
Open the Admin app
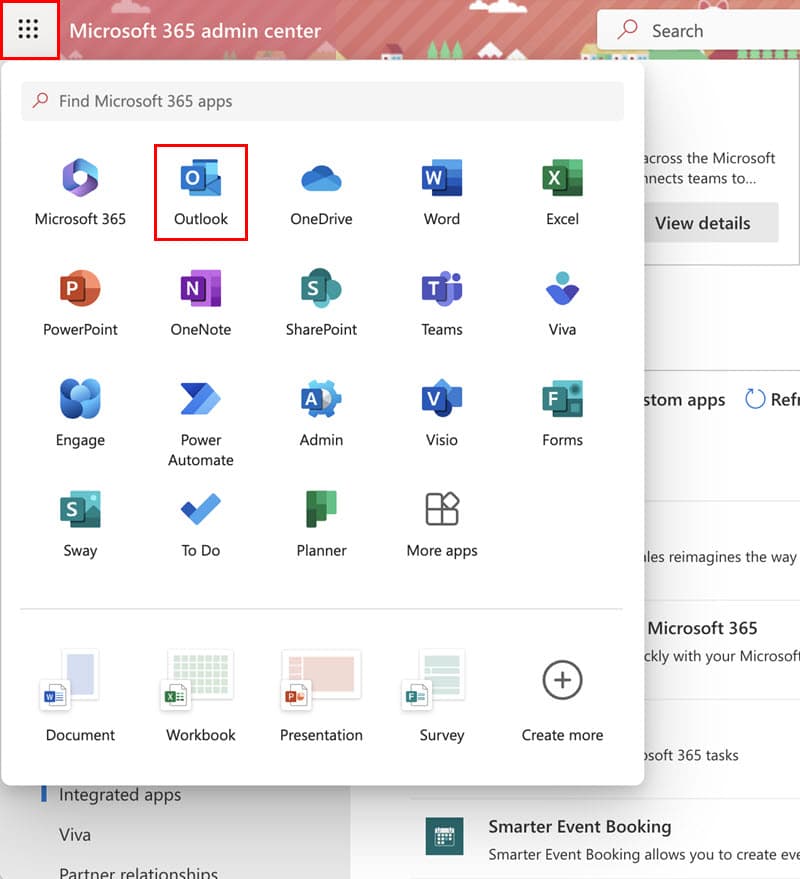pyautogui.click(x=321, y=414)
